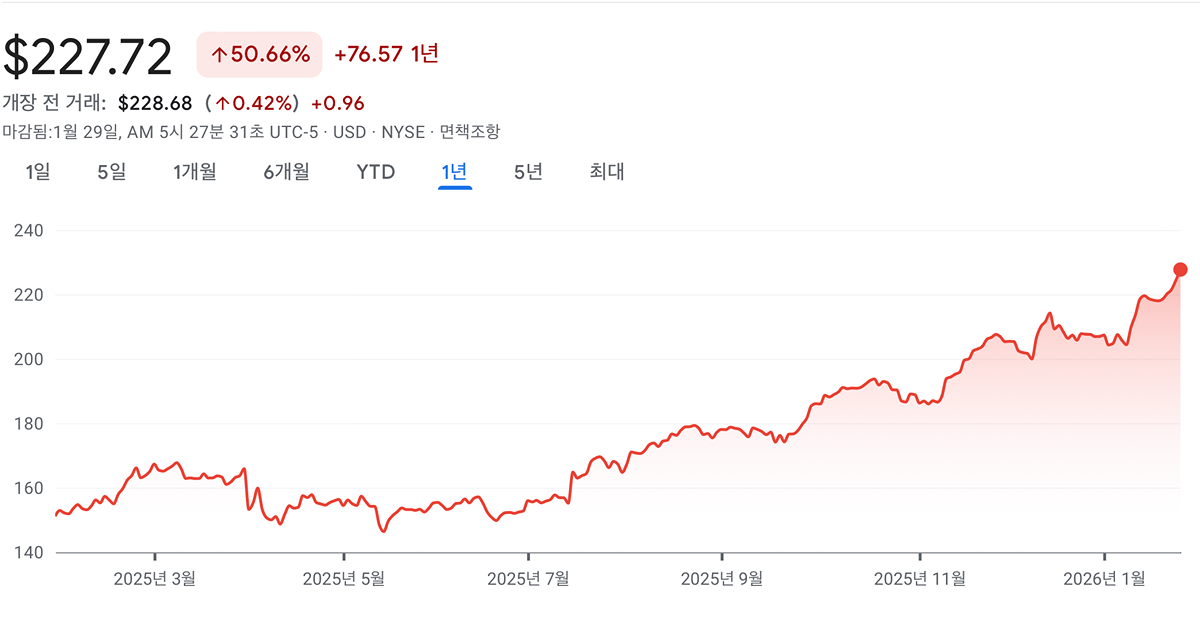Click the up arrow in 50.66% badge
This screenshot has width=1200, height=621.
219,54
